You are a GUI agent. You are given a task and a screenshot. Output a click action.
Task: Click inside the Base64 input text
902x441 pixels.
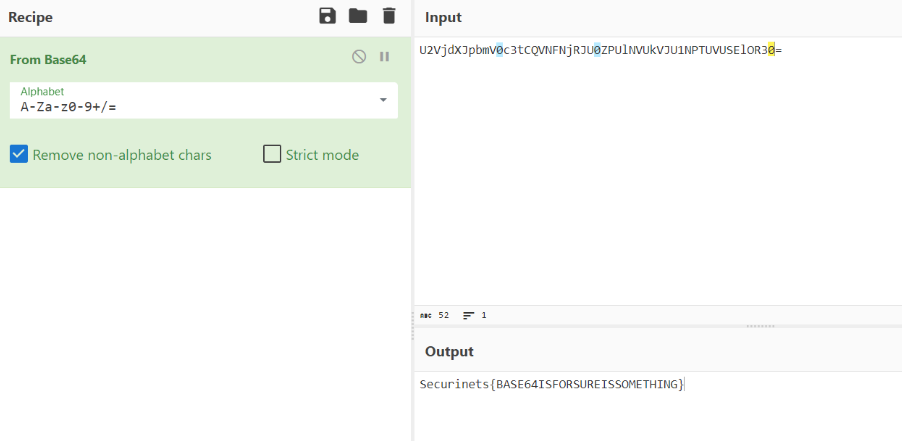tap(601, 51)
